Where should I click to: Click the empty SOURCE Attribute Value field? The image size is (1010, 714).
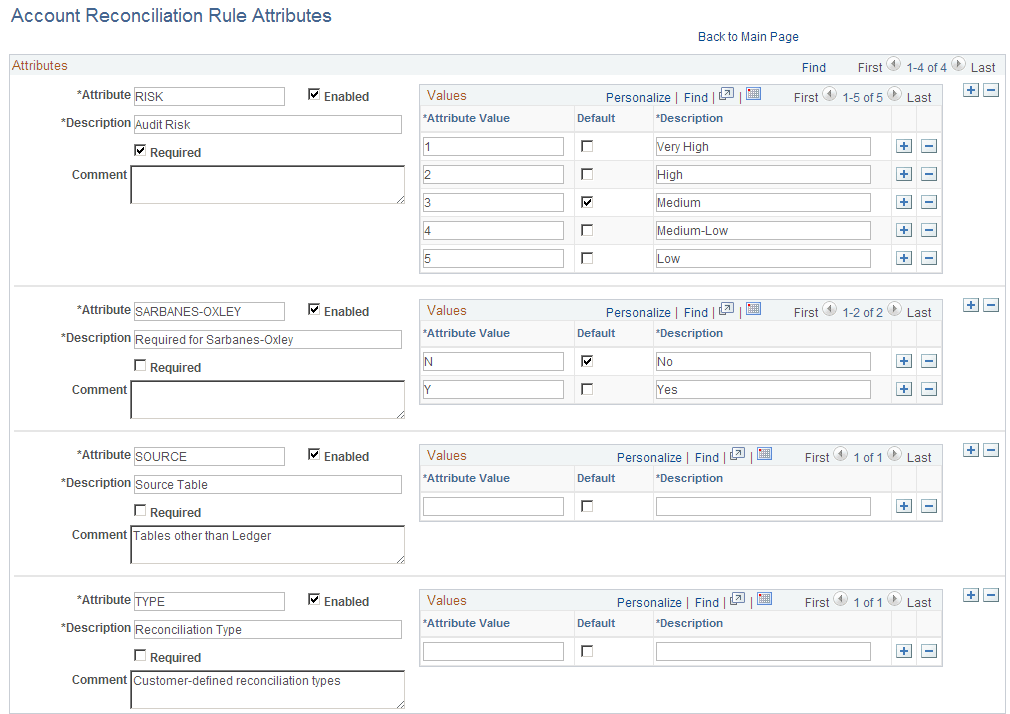tap(493, 506)
